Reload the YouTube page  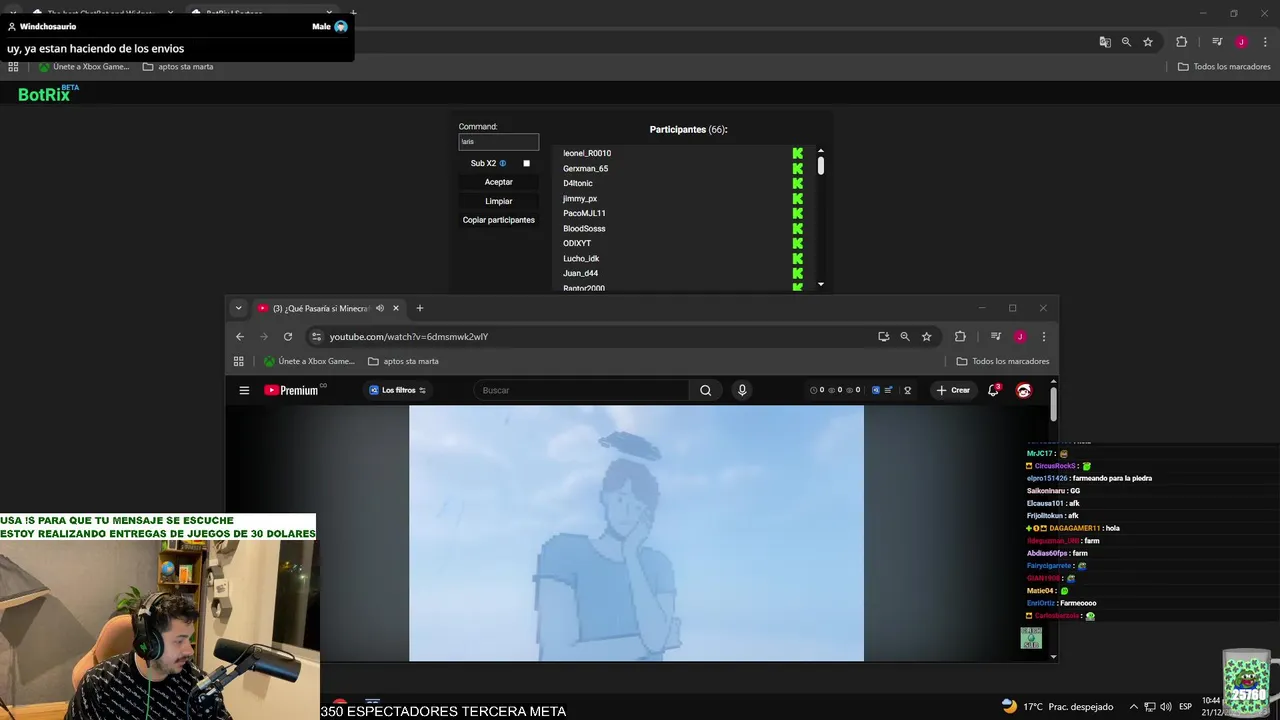[288, 337]
